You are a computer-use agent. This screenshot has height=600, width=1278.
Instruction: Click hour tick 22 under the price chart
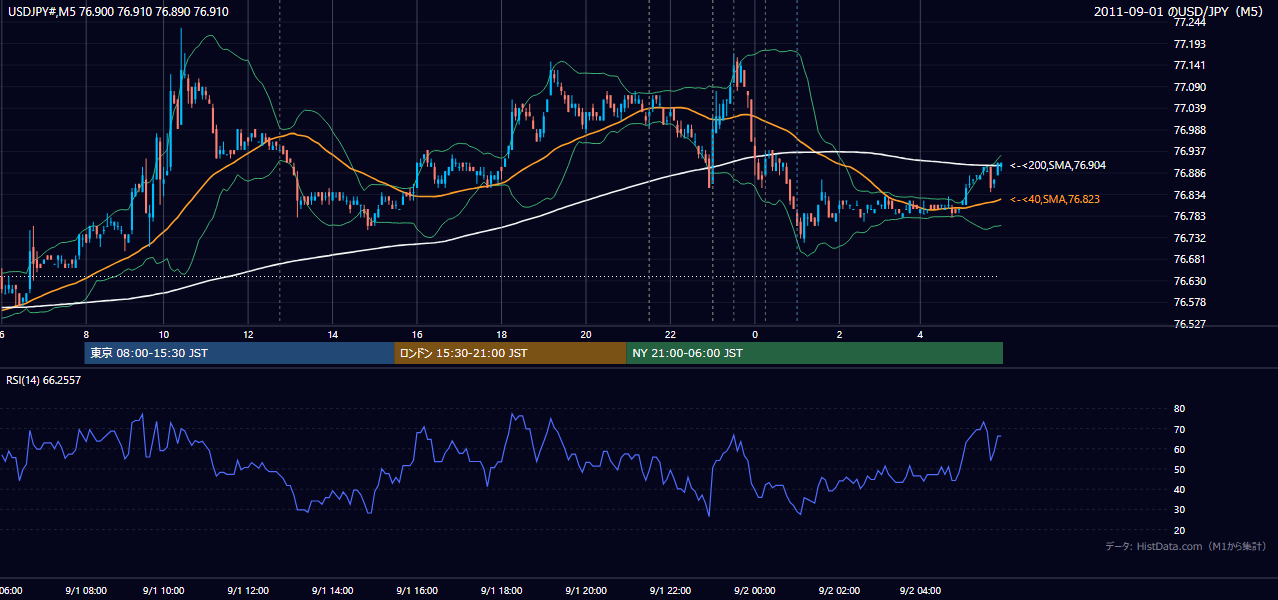670,335
